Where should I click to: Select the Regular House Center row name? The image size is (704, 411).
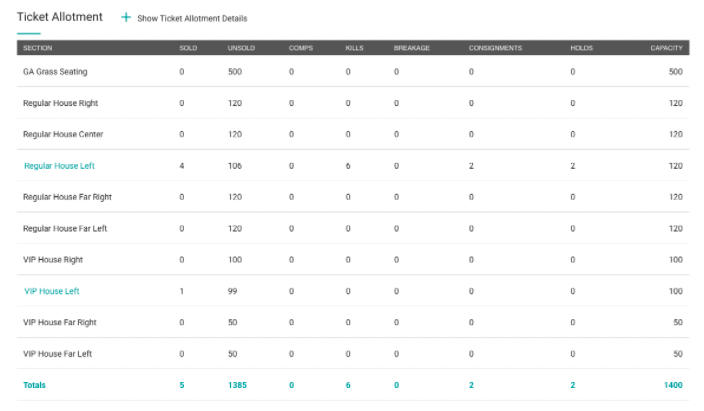[x=63, y=134]
